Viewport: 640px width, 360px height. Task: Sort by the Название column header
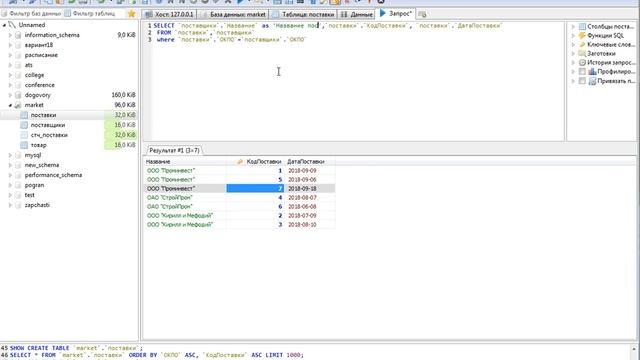click(x=185, y=162)
